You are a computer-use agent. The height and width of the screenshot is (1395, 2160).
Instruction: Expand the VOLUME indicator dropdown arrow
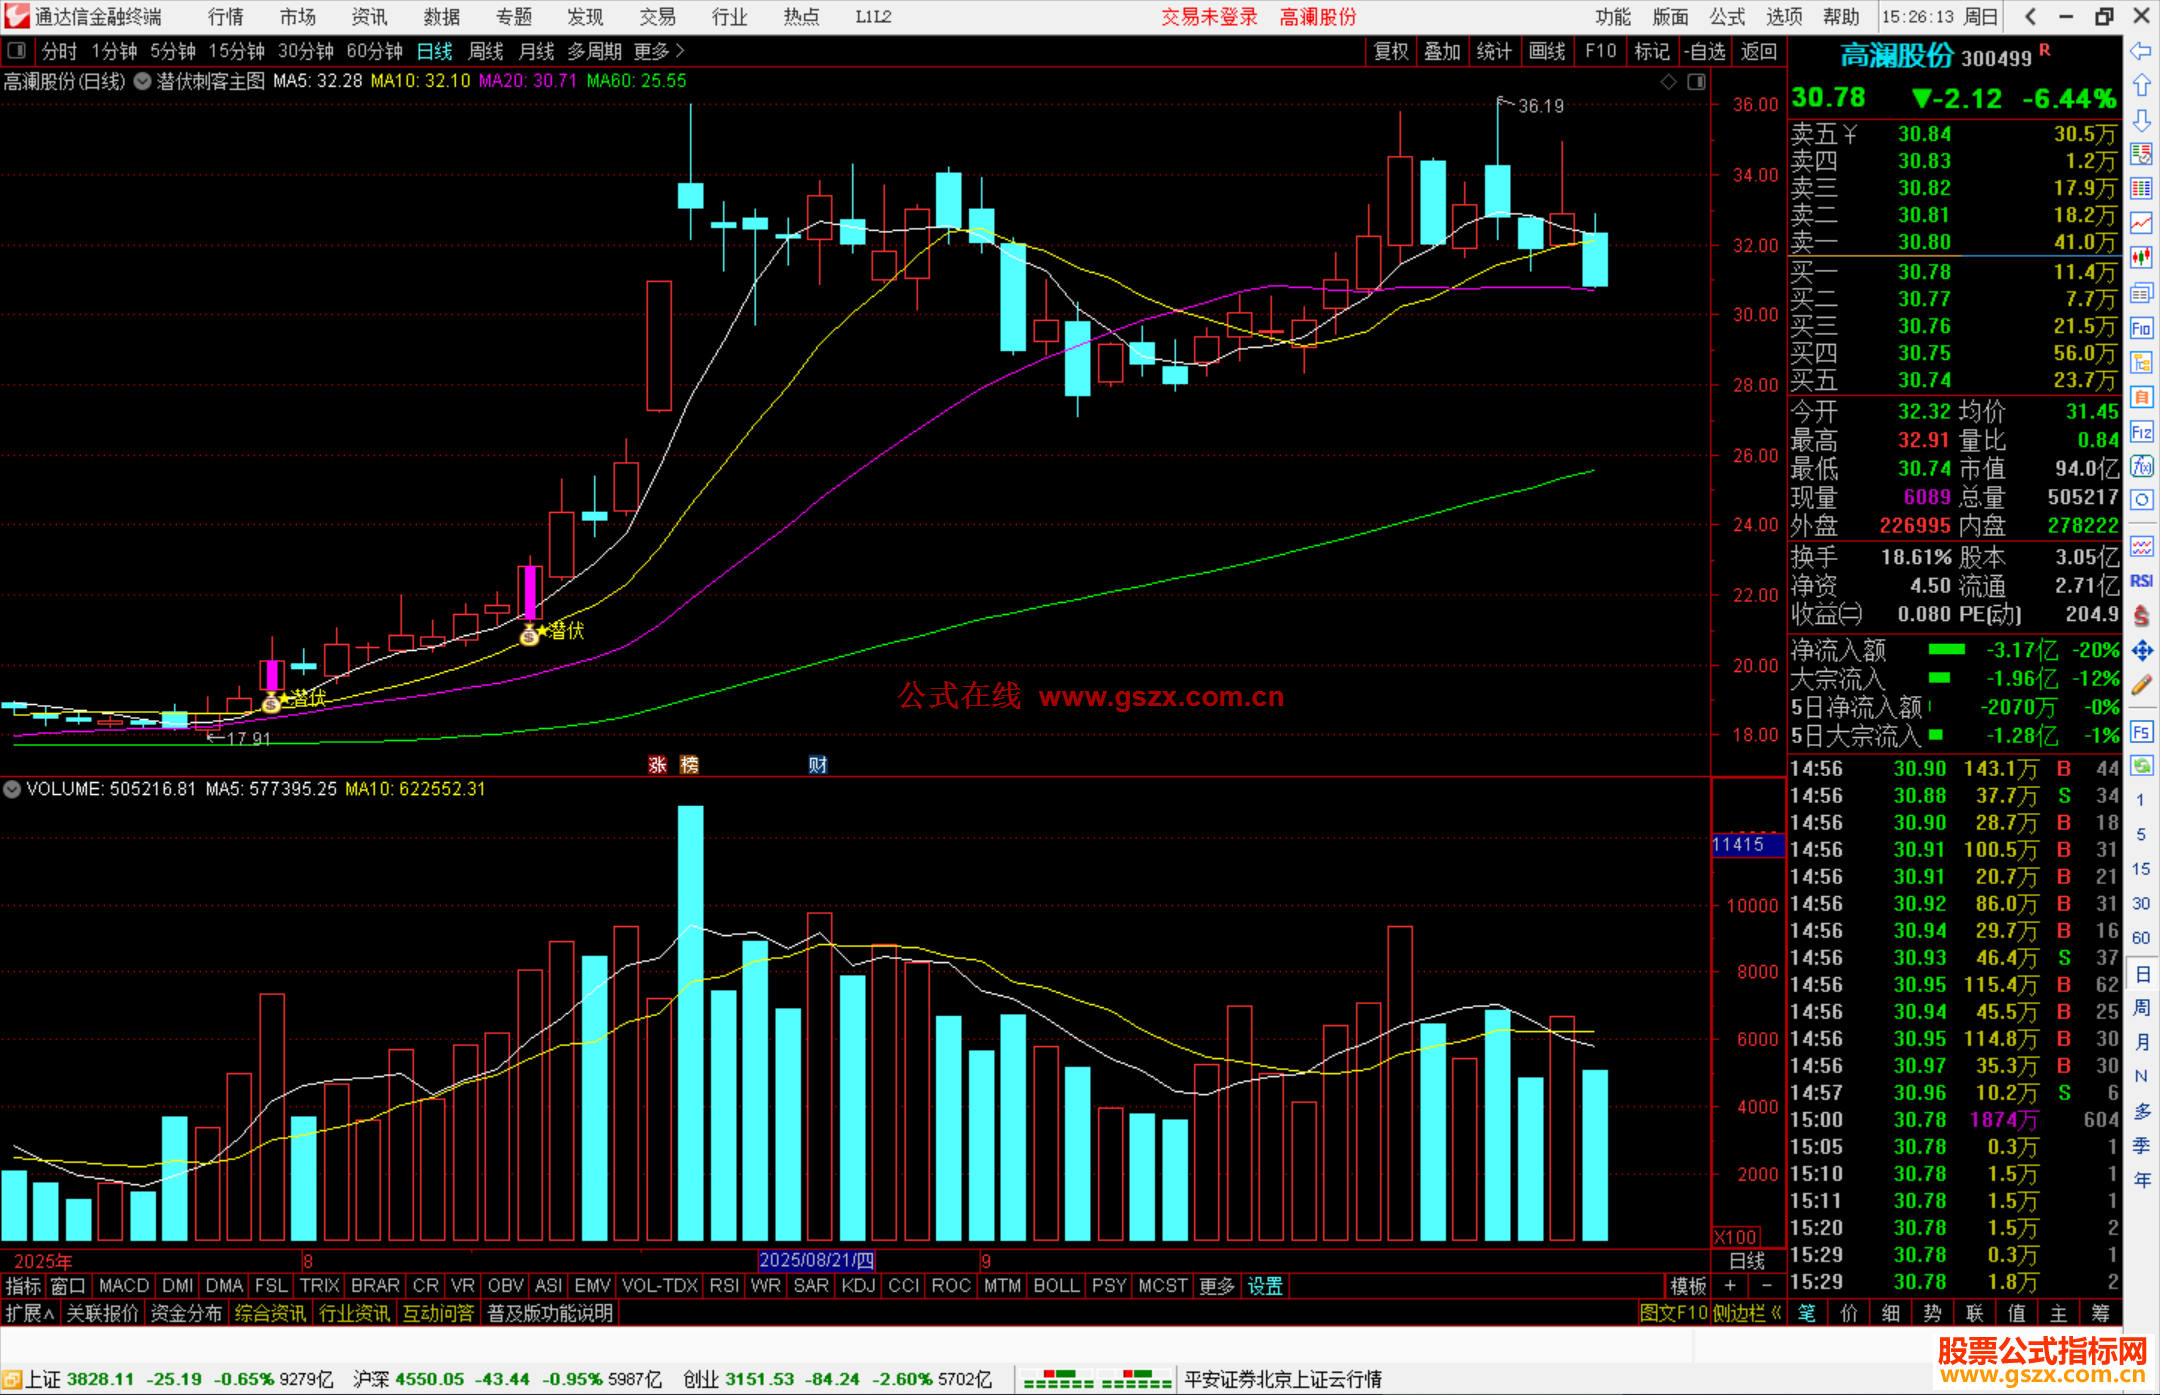point(12,789)
